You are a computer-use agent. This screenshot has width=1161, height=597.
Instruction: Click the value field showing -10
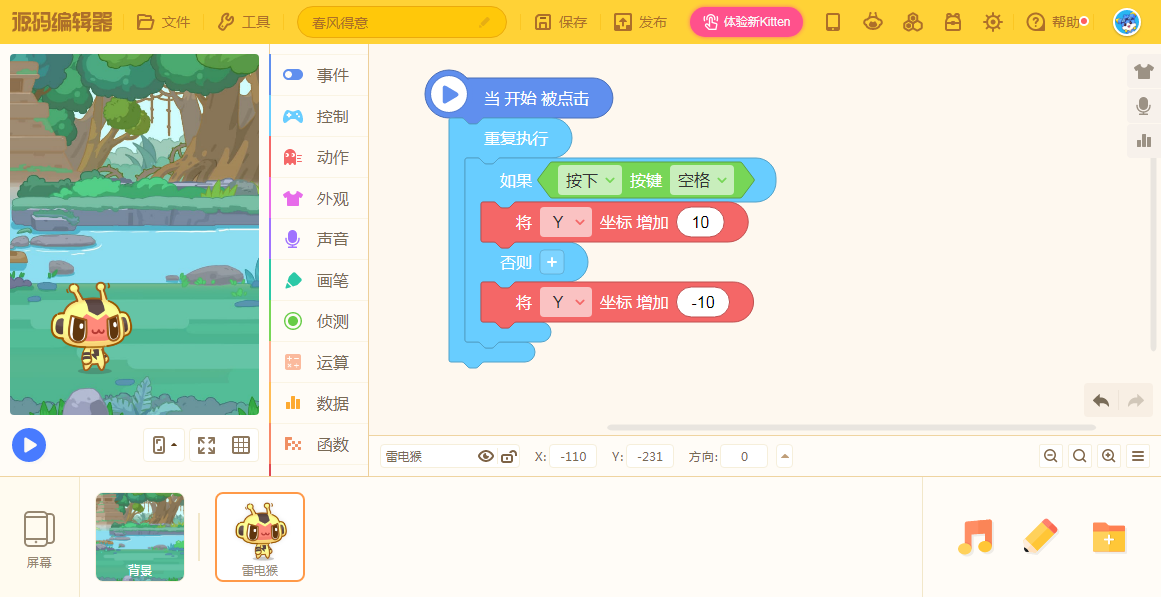[703, 302]
